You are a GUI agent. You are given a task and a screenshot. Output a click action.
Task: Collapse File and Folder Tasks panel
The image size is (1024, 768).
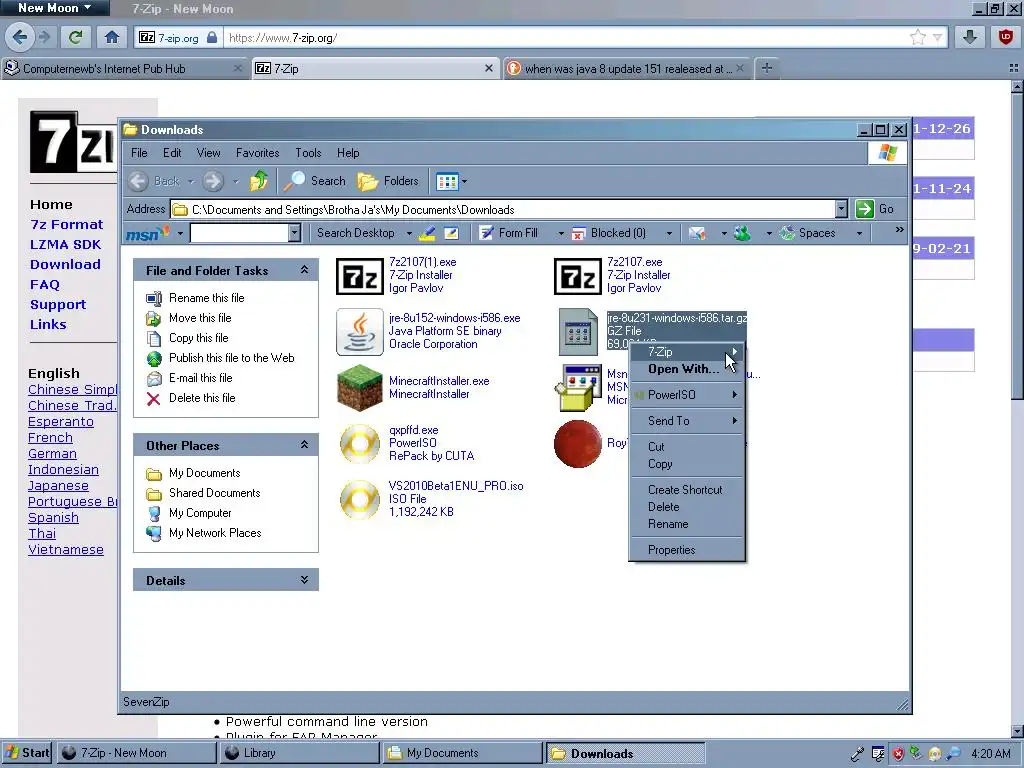[x=304, y=270]
